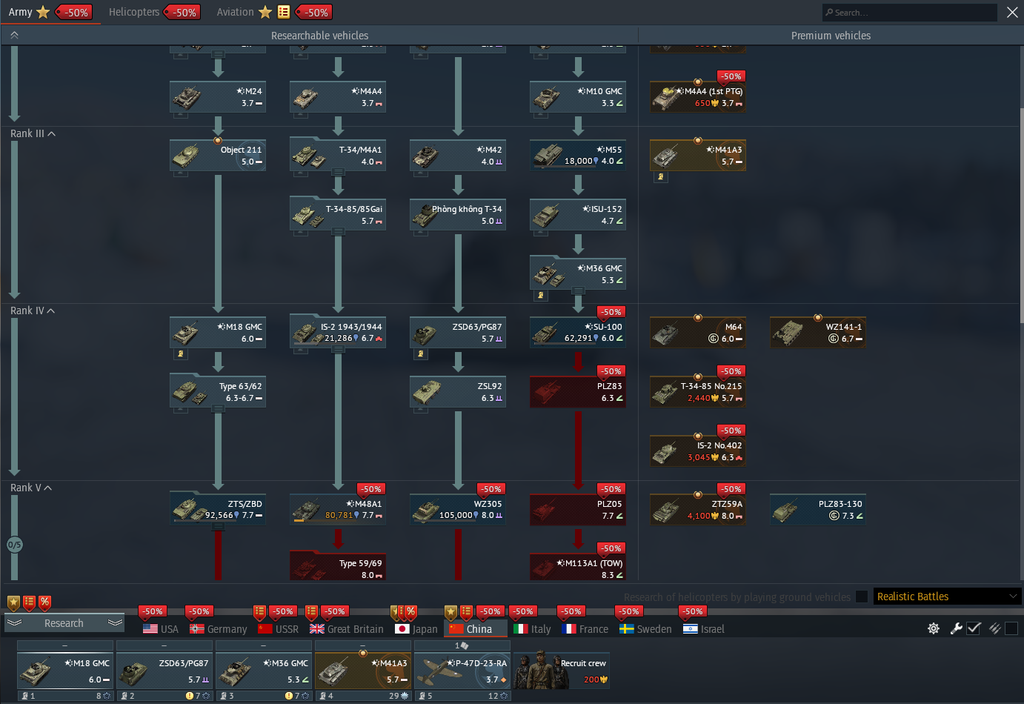Select the M18 GMC in research tree
Screen dimensions: 1024x704
(217, 332)
